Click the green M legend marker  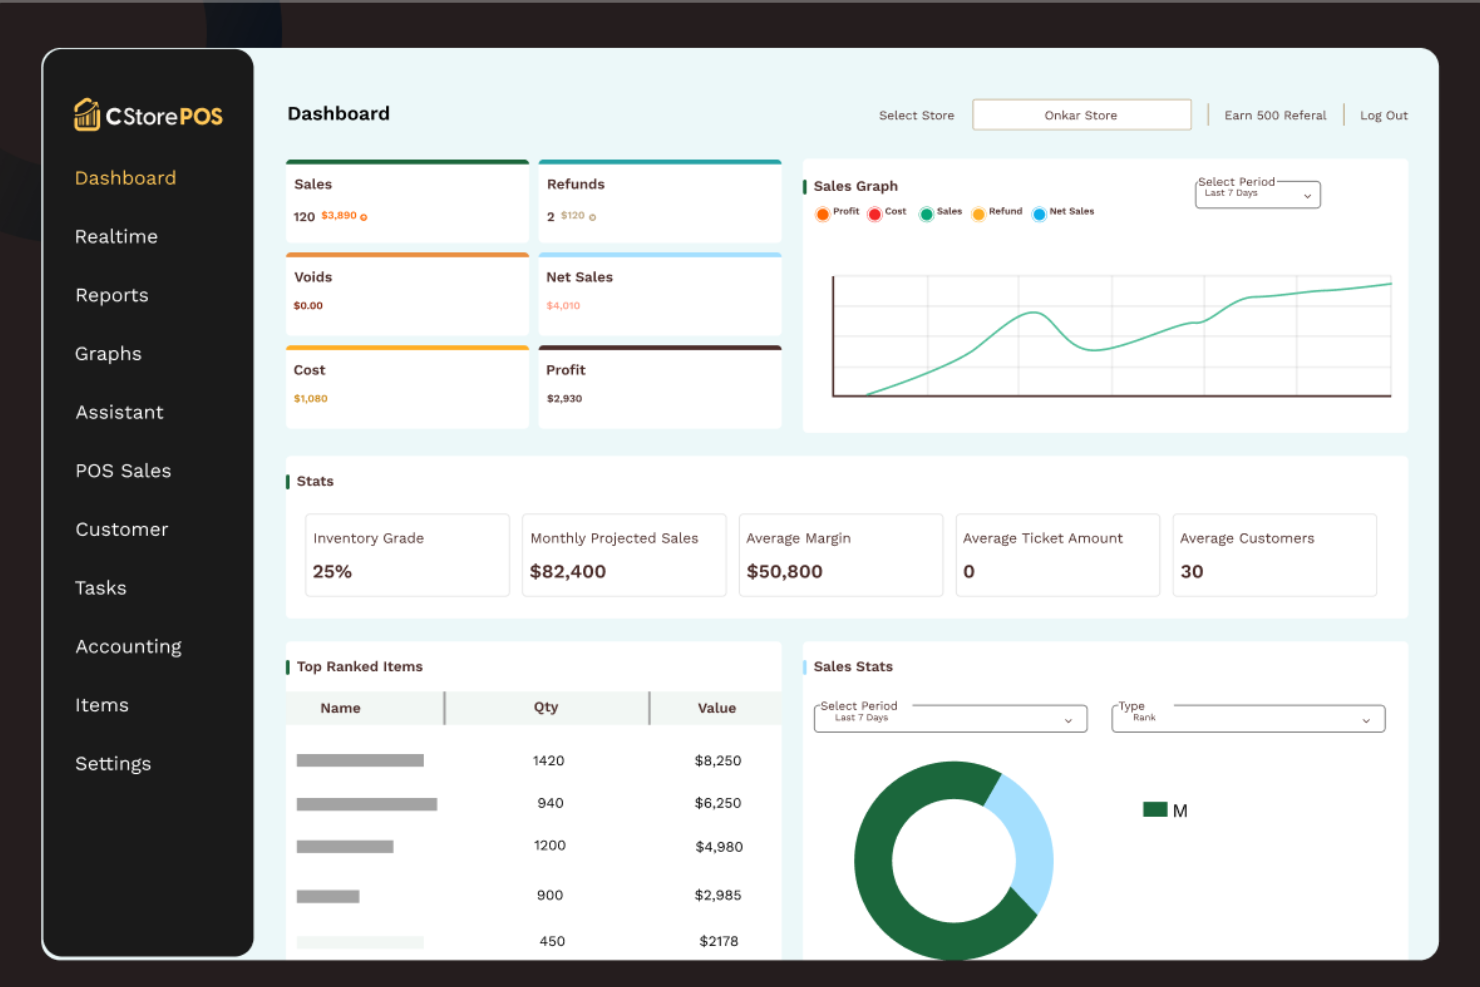pyautogui.click(x=1155, y=810)
